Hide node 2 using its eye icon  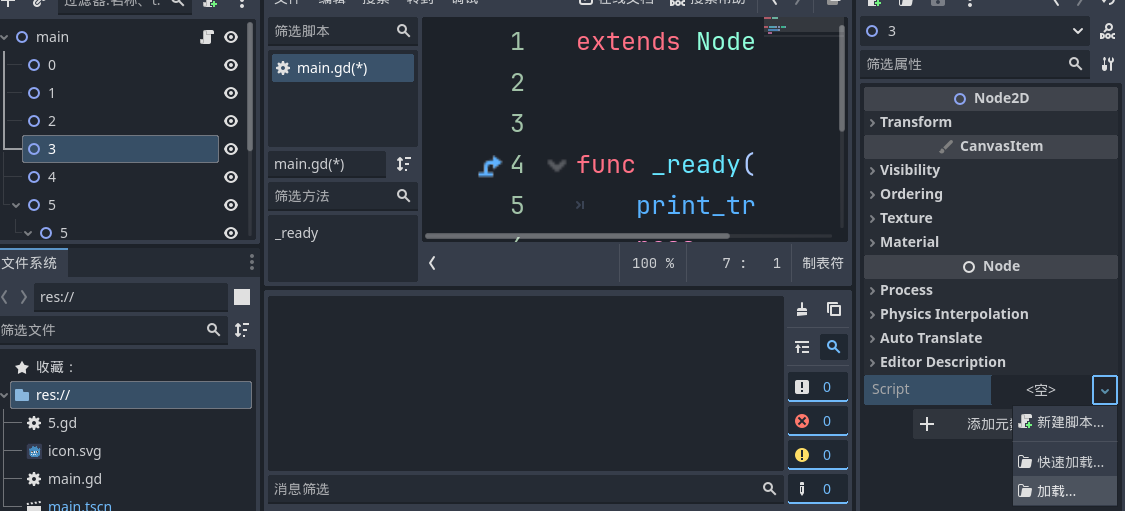(231, 121)
